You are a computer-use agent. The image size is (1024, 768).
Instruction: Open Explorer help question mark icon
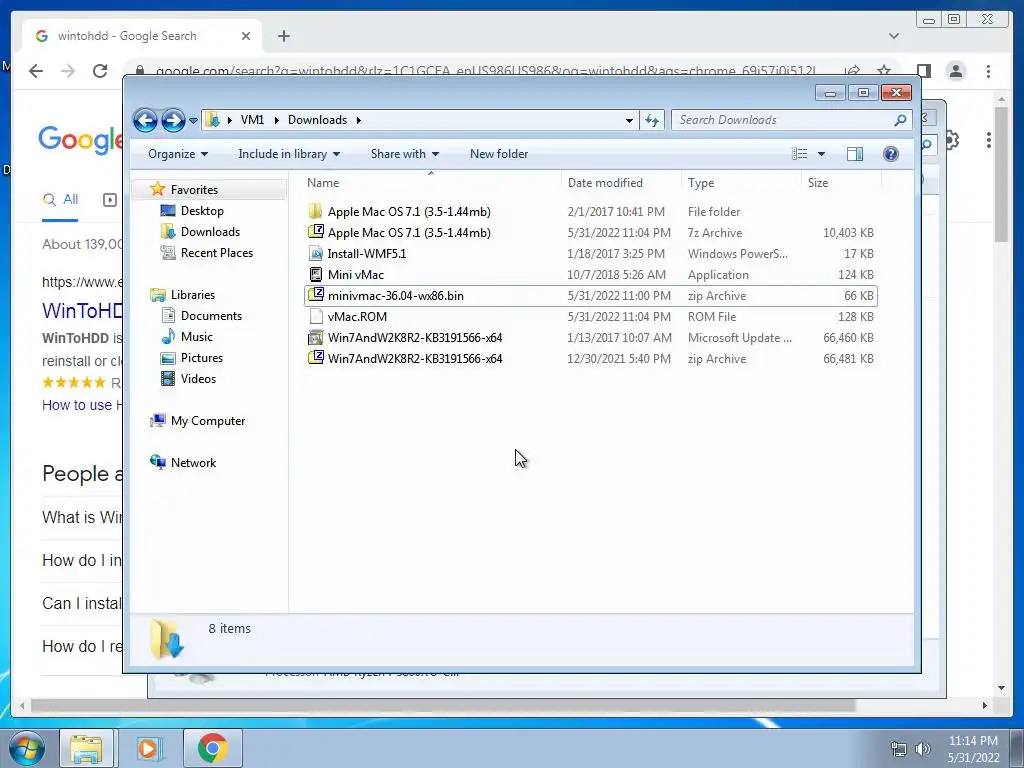[x=890, y=154]
